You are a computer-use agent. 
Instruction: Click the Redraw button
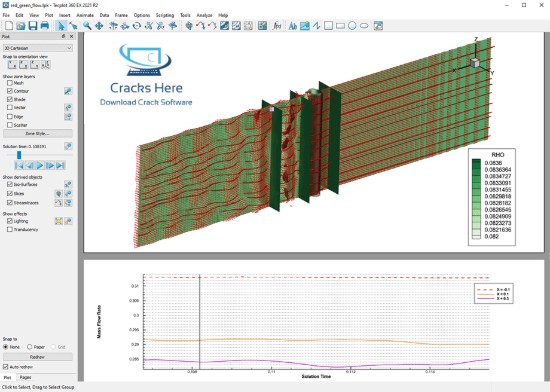pyautogui.click(x=38, y=357)
